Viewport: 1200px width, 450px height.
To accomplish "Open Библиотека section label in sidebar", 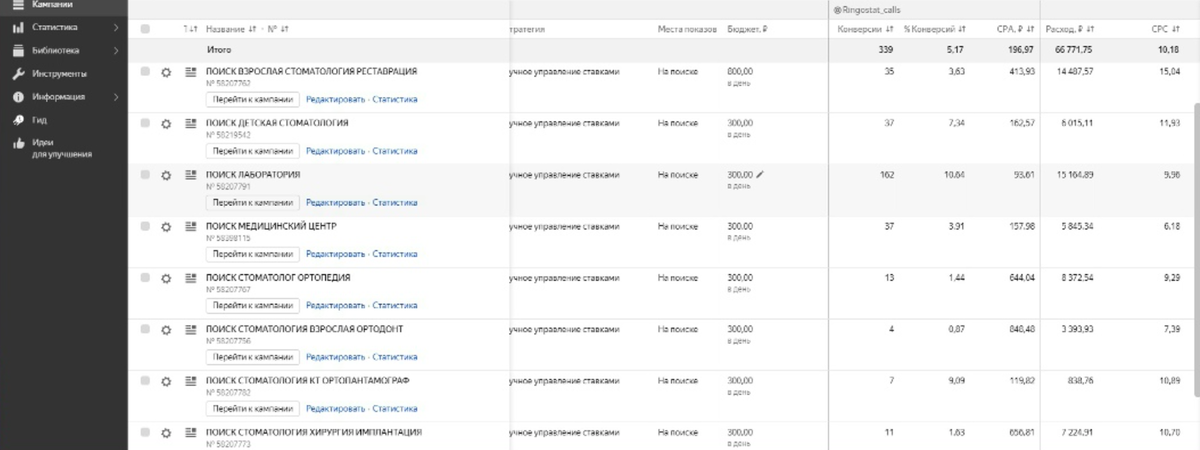I will [56, 50].
